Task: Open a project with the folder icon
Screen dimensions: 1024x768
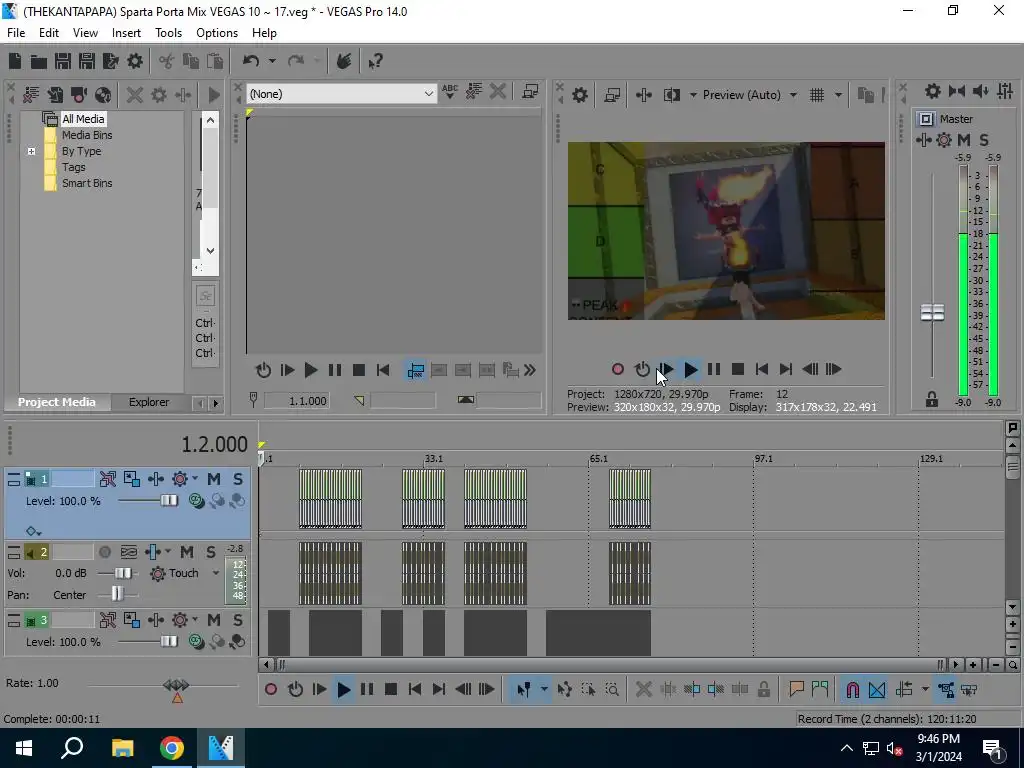Action: (x=39, y=61)
